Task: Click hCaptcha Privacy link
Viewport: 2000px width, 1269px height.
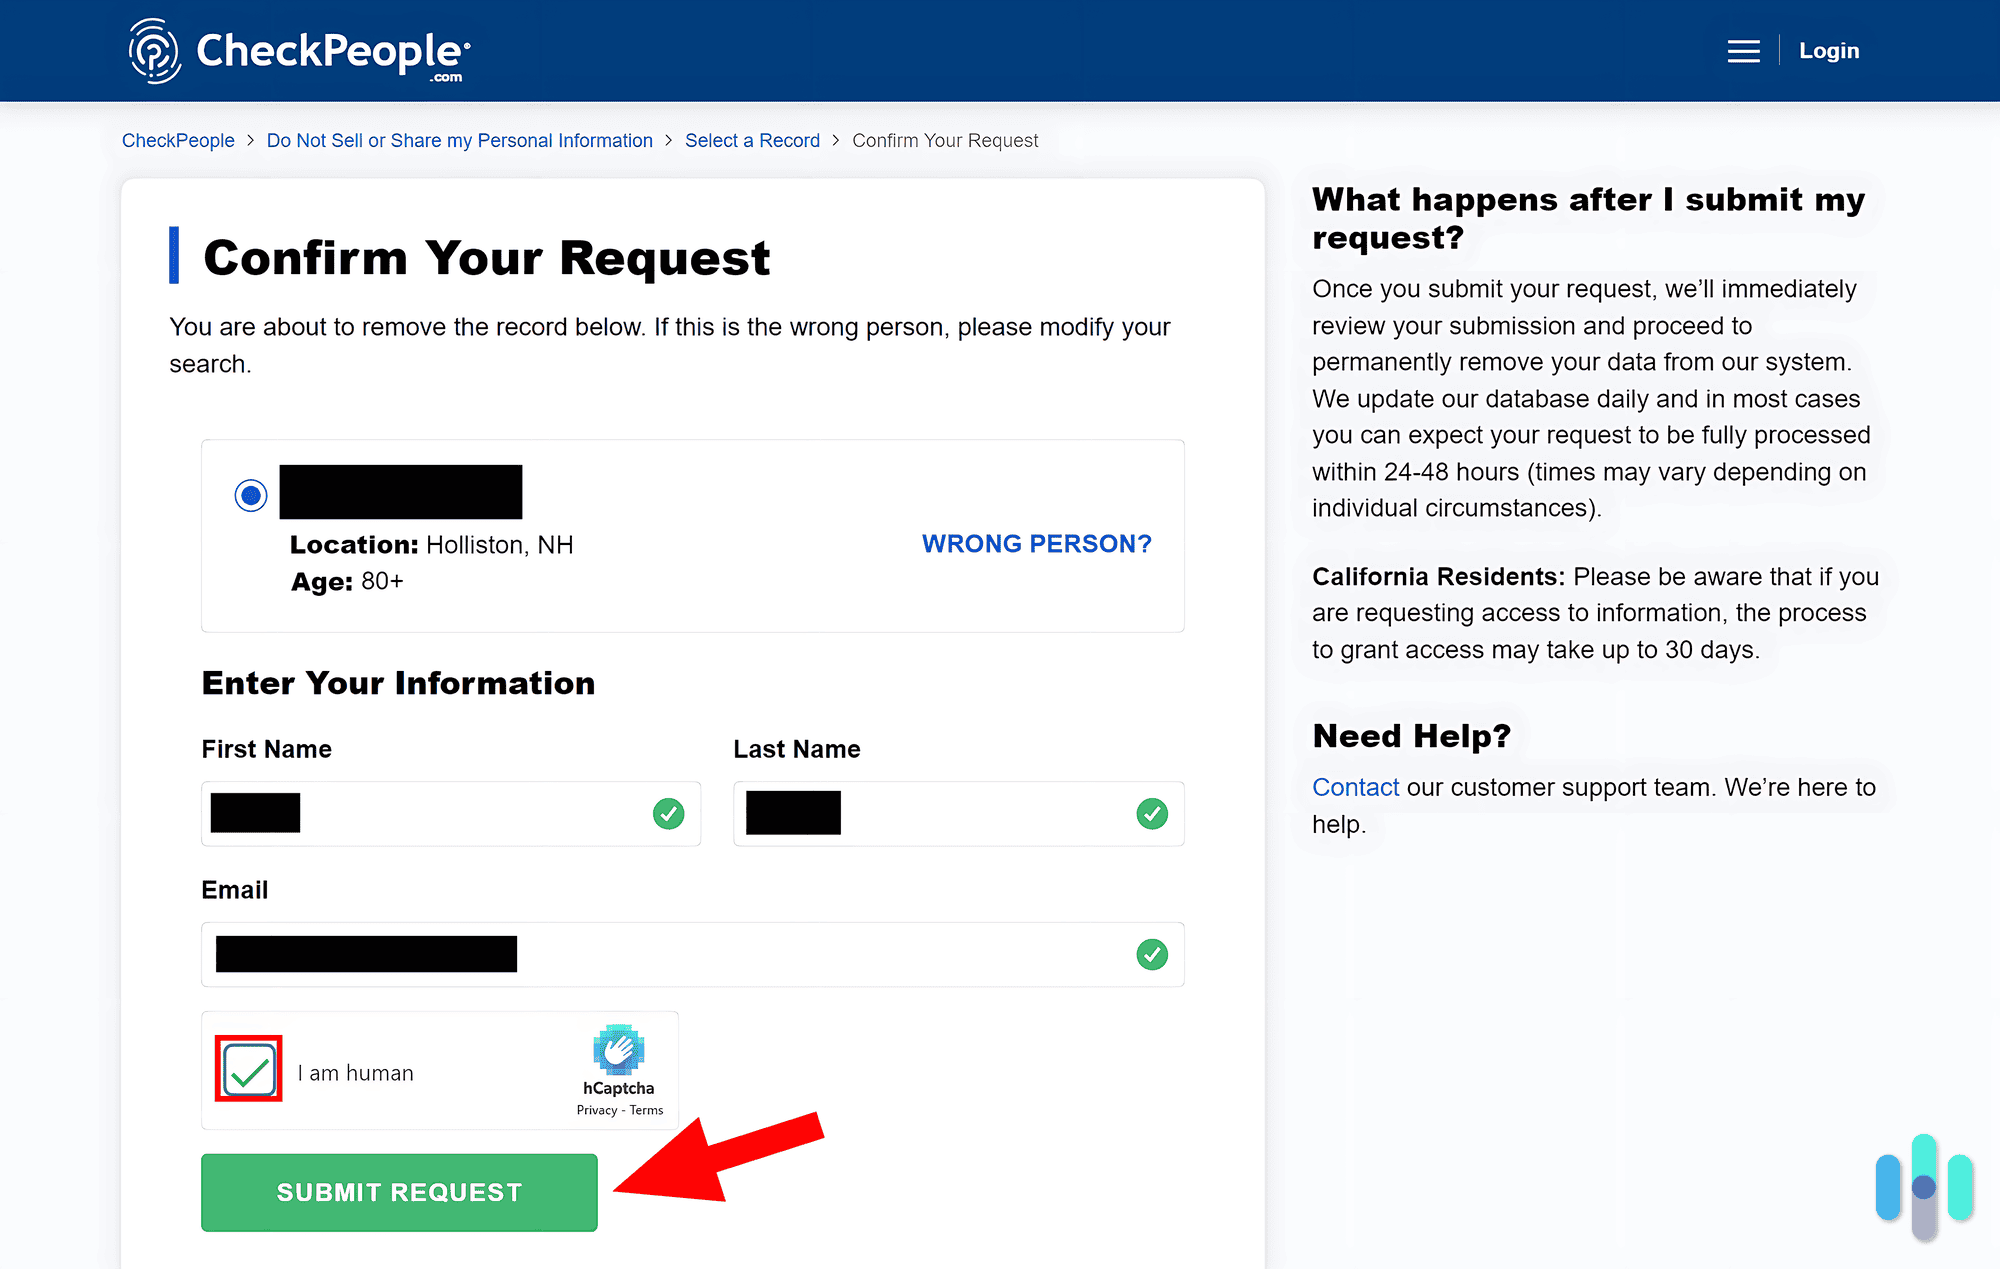Action: (x=596, y=1110)
